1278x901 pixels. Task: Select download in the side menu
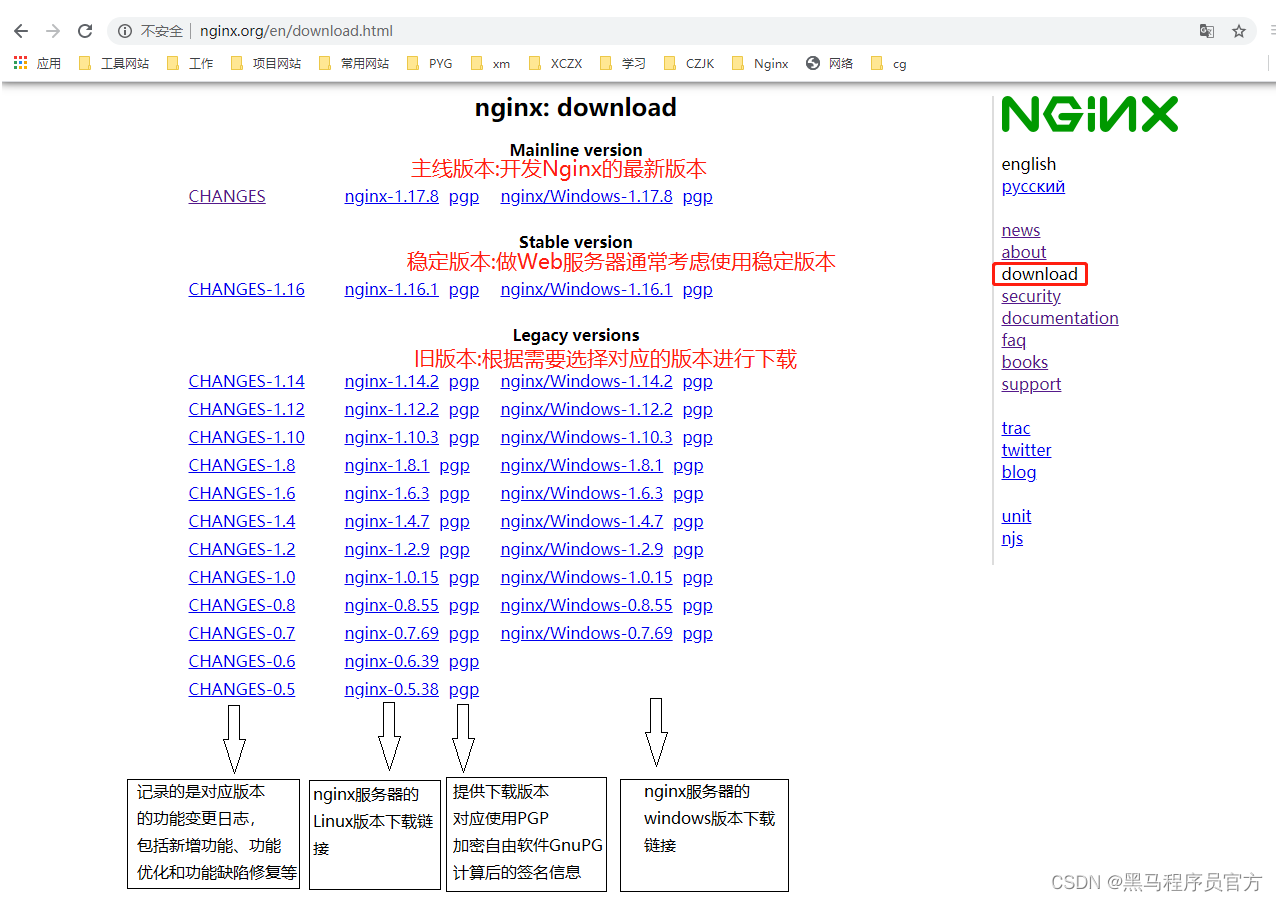click(1040, 274)
